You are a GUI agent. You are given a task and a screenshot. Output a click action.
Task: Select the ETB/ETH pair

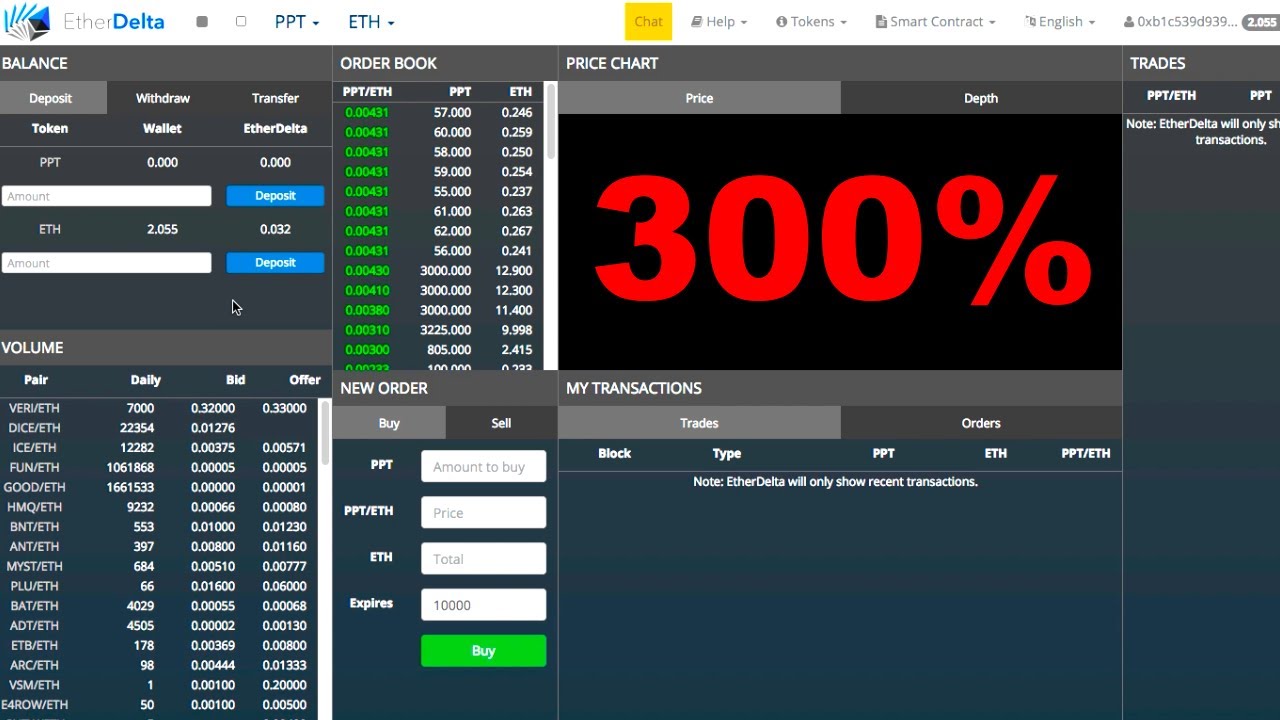pyautogui.click(x=159, y=646)
